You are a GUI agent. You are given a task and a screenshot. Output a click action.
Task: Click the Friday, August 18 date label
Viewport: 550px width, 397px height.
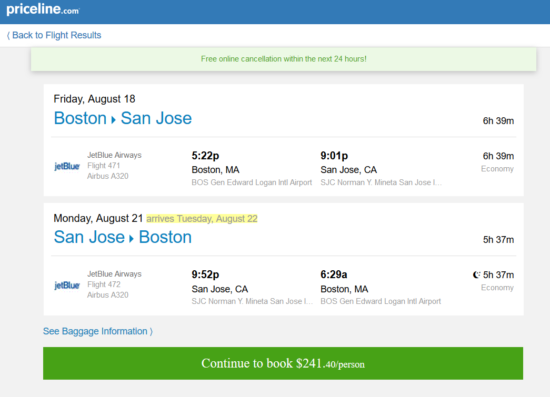pyautogui.click(x=94, y=99)
